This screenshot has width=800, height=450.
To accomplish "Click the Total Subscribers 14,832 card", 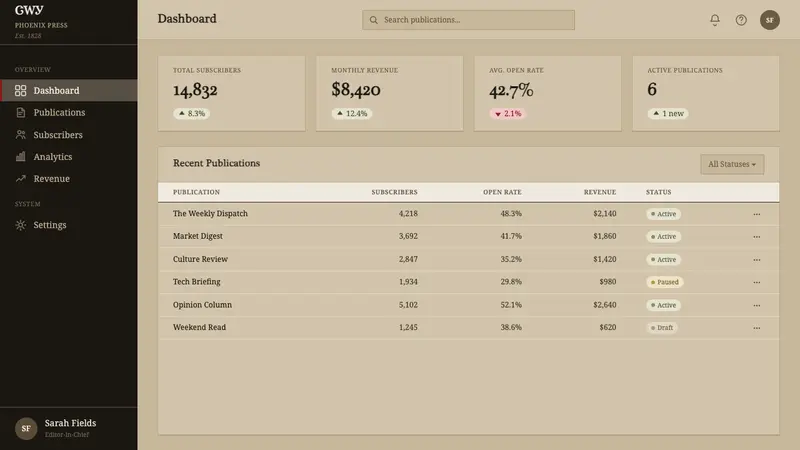I will click(x=232, y=93).
